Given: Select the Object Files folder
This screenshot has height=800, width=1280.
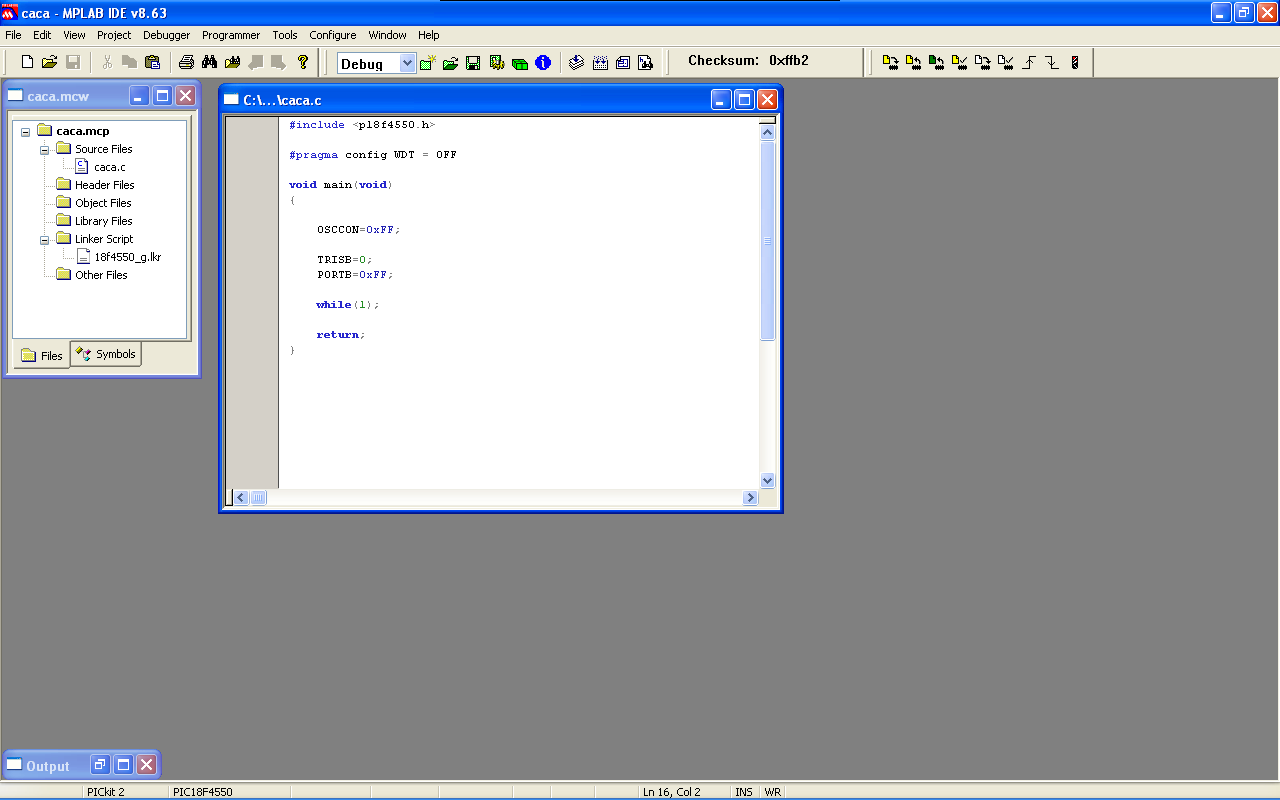Looking at the screenshot, I should pos(103,203).
